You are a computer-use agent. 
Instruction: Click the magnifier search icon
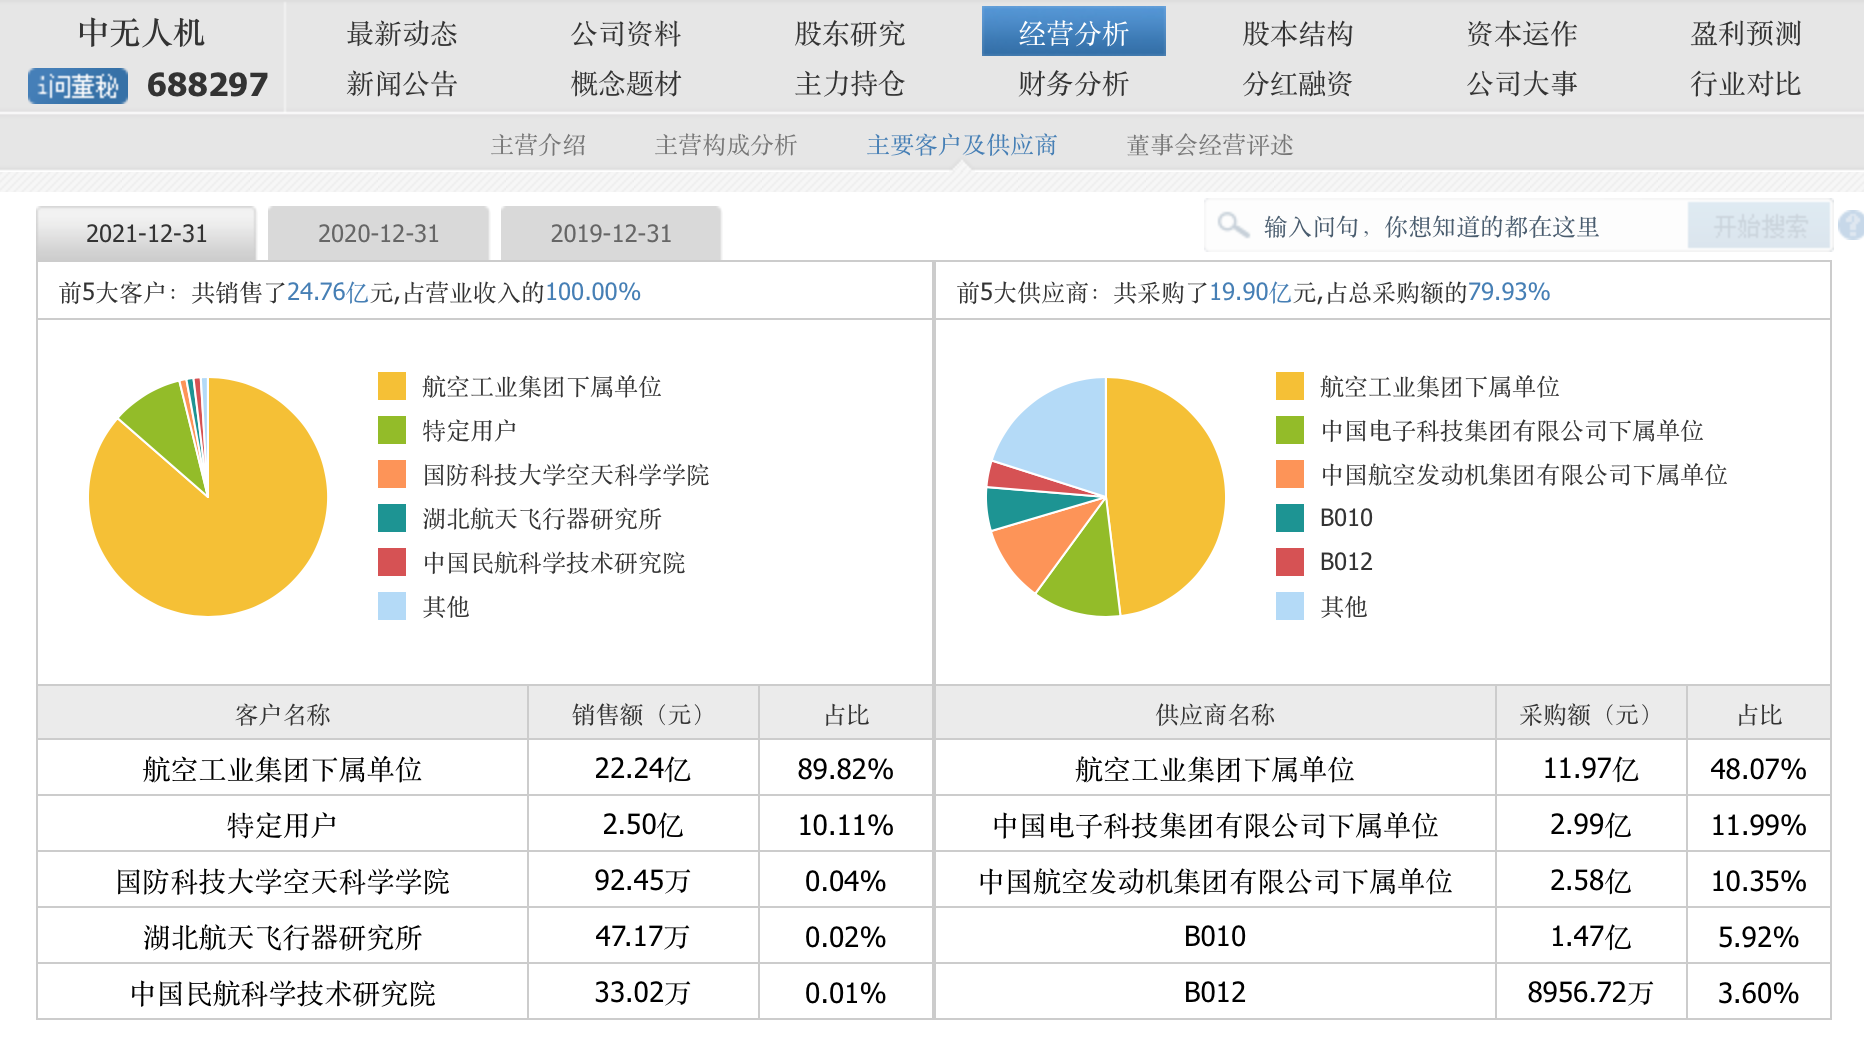(1233, 226)
